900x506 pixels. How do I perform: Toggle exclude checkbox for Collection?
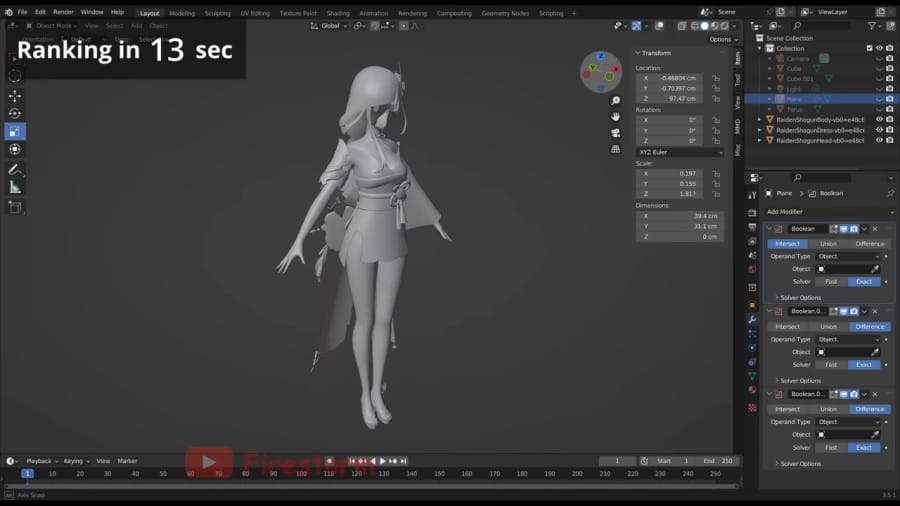(x=870, y=48)
